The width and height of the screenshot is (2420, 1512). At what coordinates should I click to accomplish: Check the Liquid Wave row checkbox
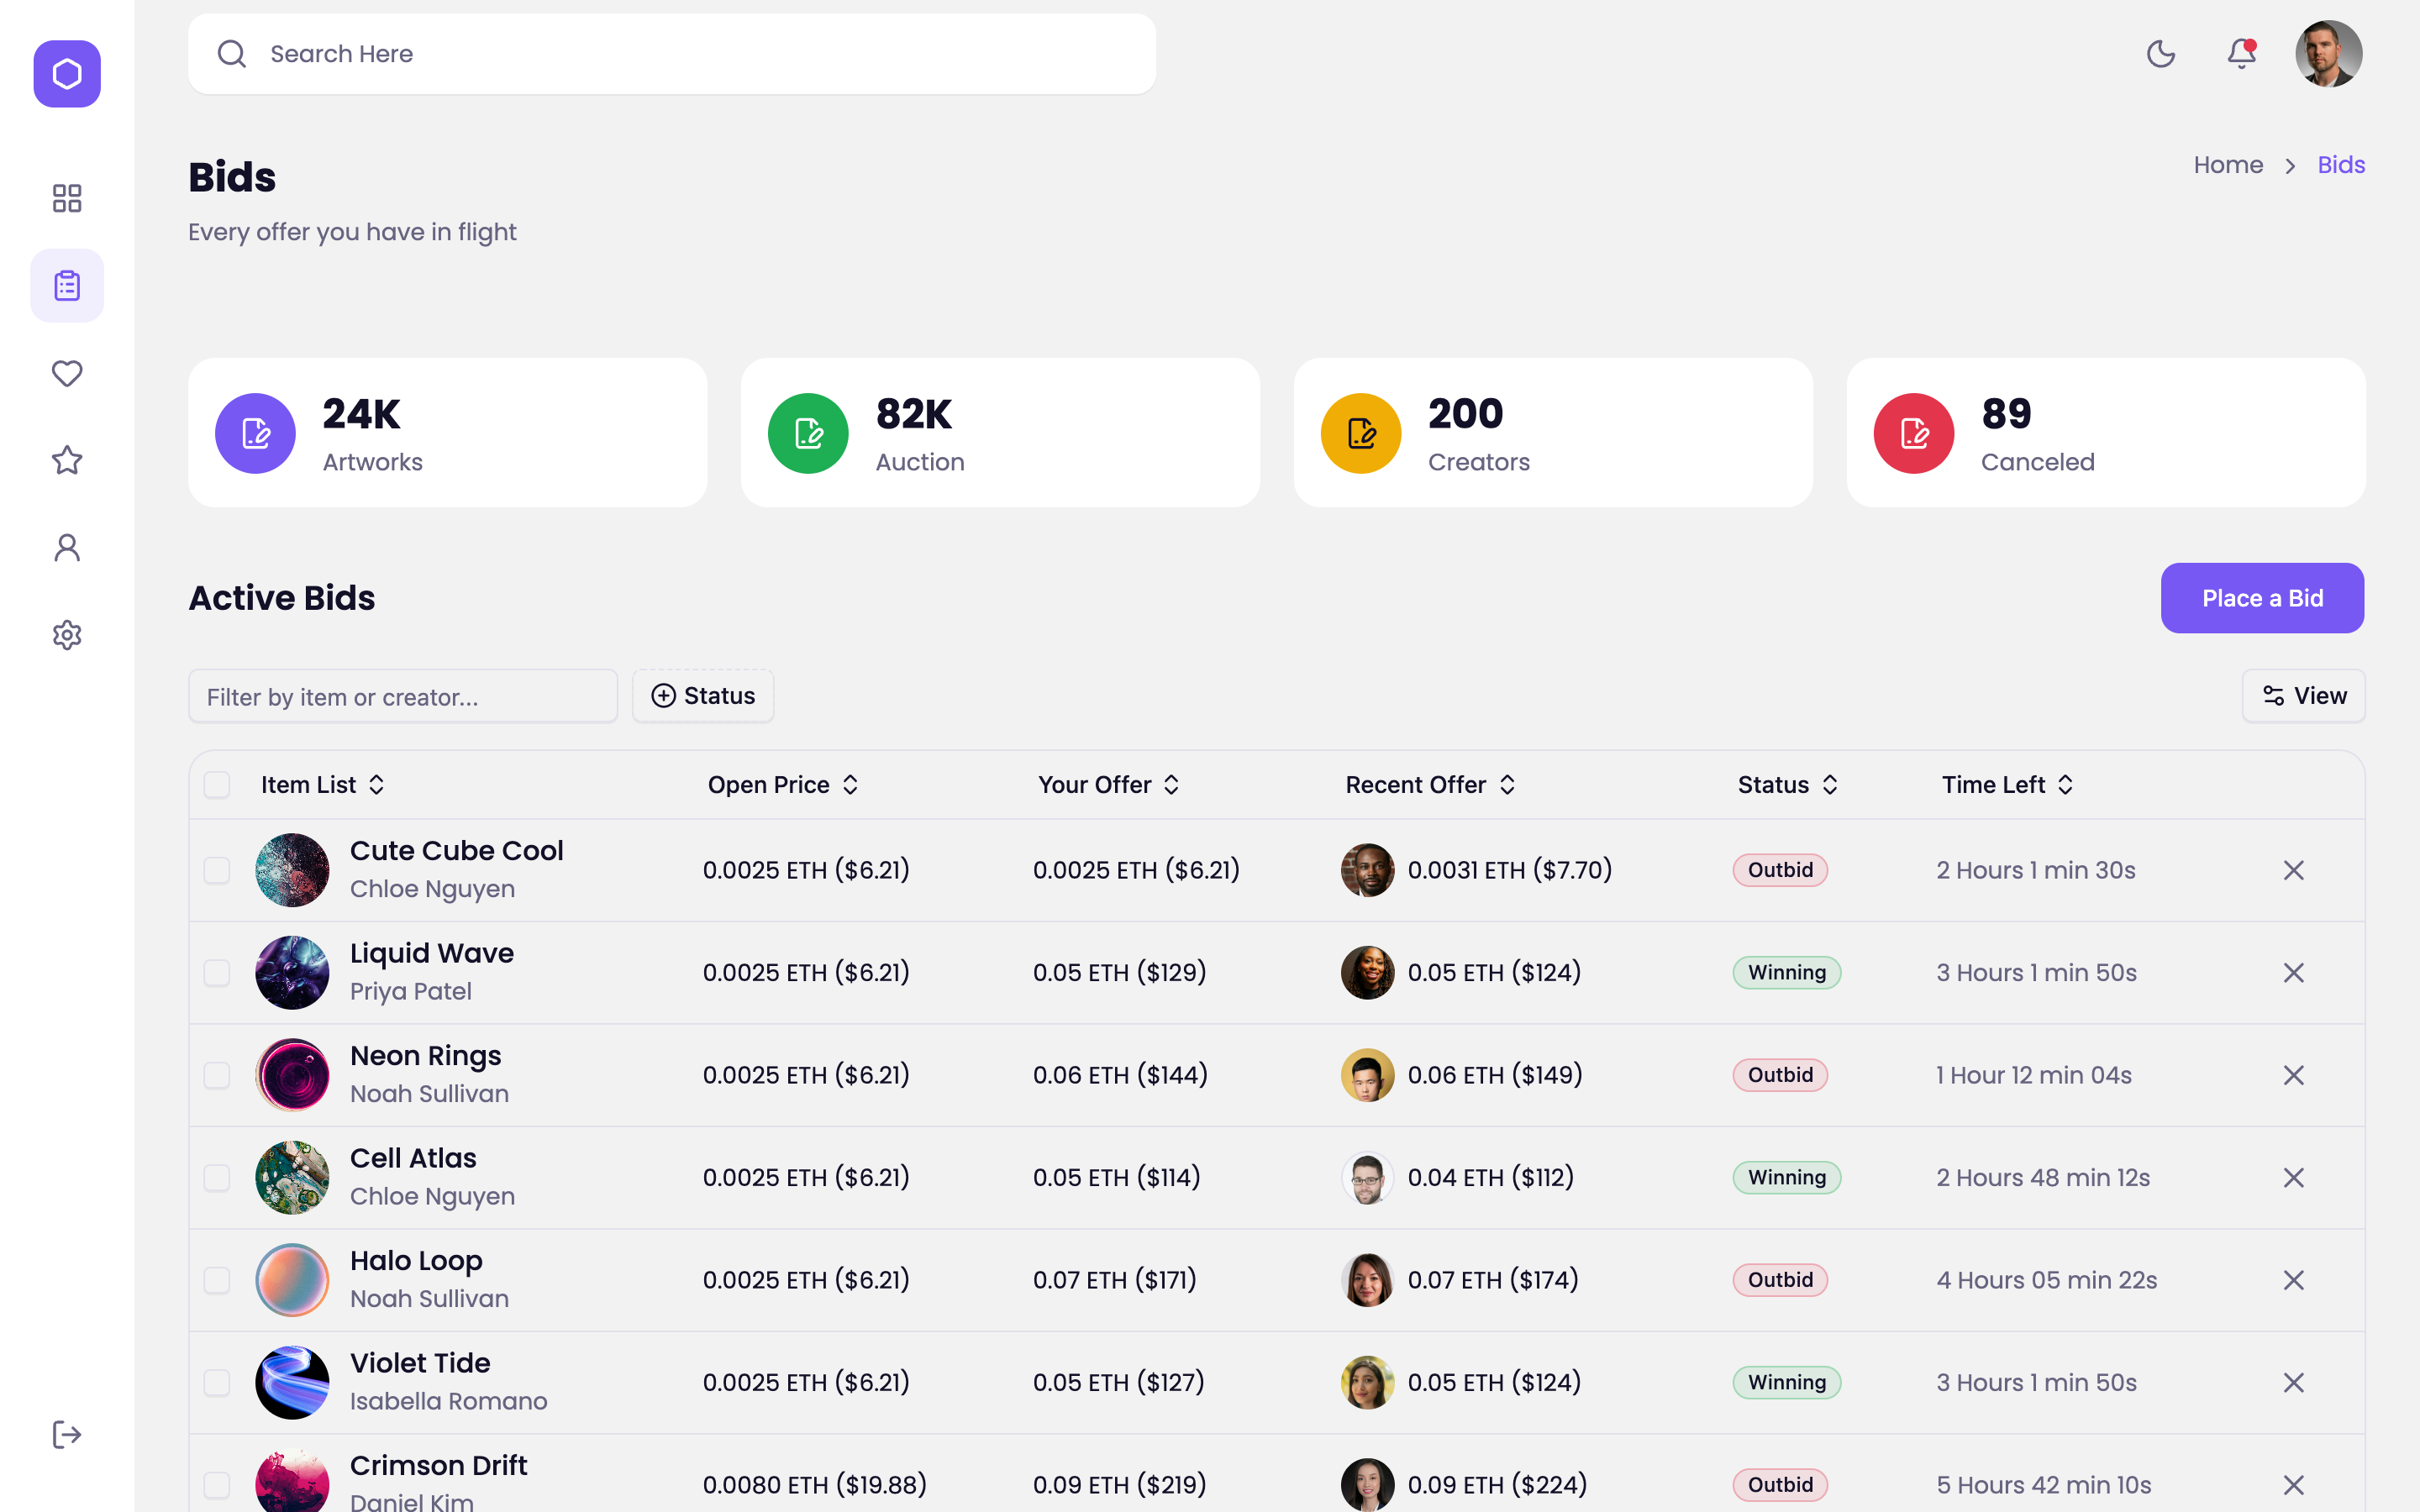click(217, 973)
